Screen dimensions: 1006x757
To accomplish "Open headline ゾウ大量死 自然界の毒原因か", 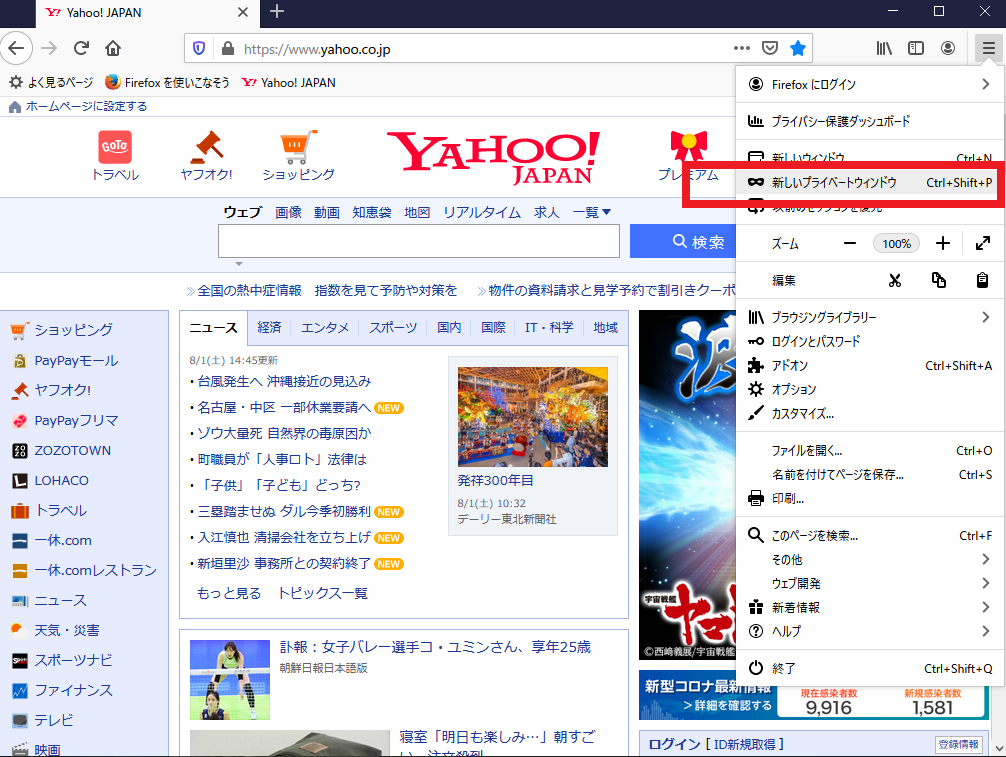I will 284,434.
